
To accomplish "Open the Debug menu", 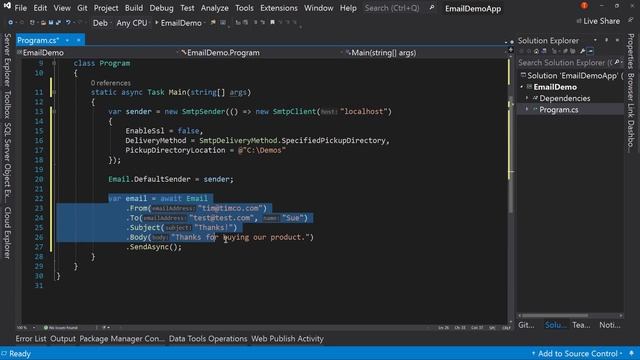I will click(161, 8).
